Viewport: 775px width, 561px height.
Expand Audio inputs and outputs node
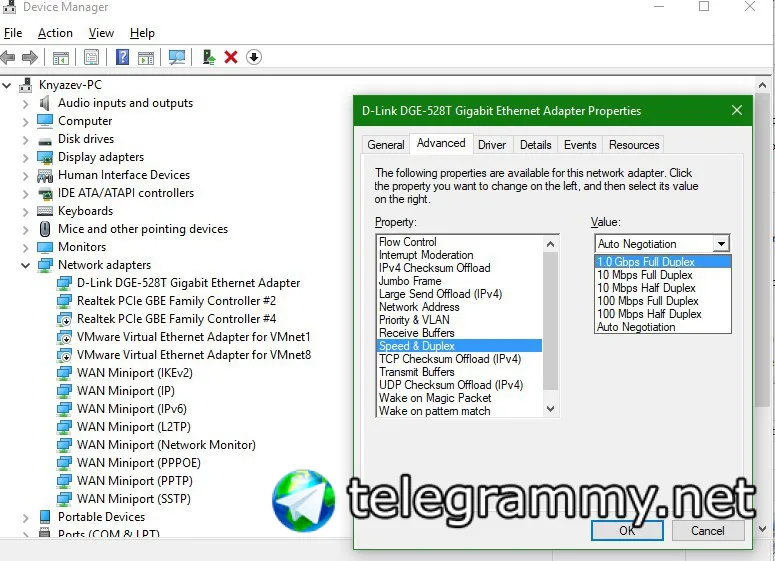pos(25,104)
